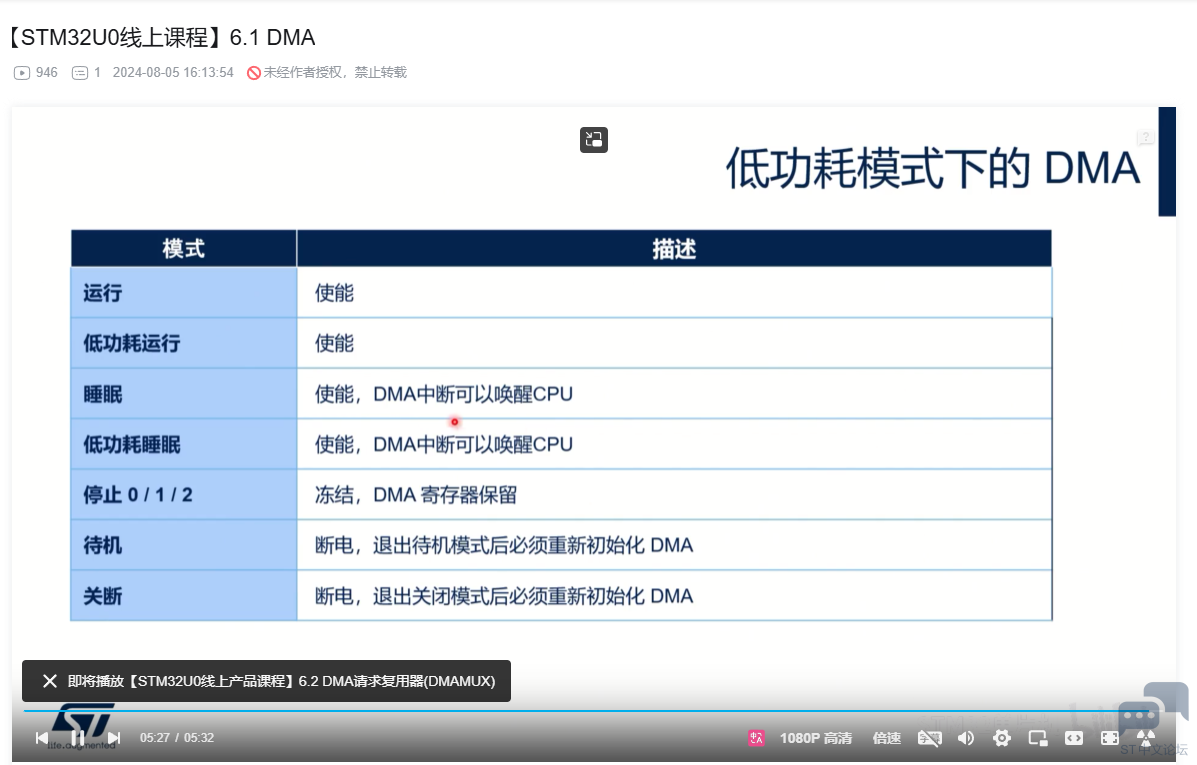Click on the video progress bar

[593, 712]
